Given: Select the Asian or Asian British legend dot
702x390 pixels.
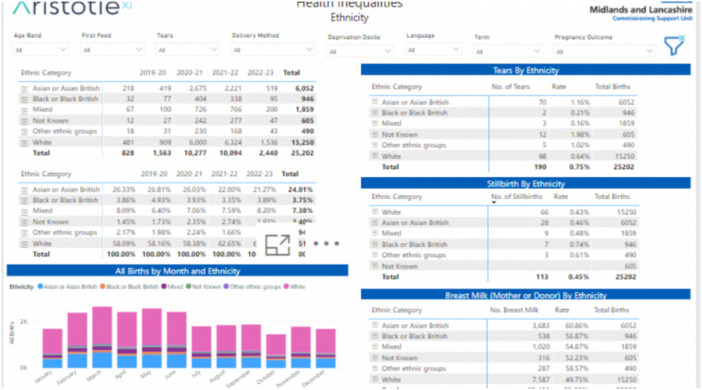Looking at the screenshot, I should [x=40, y=287].
